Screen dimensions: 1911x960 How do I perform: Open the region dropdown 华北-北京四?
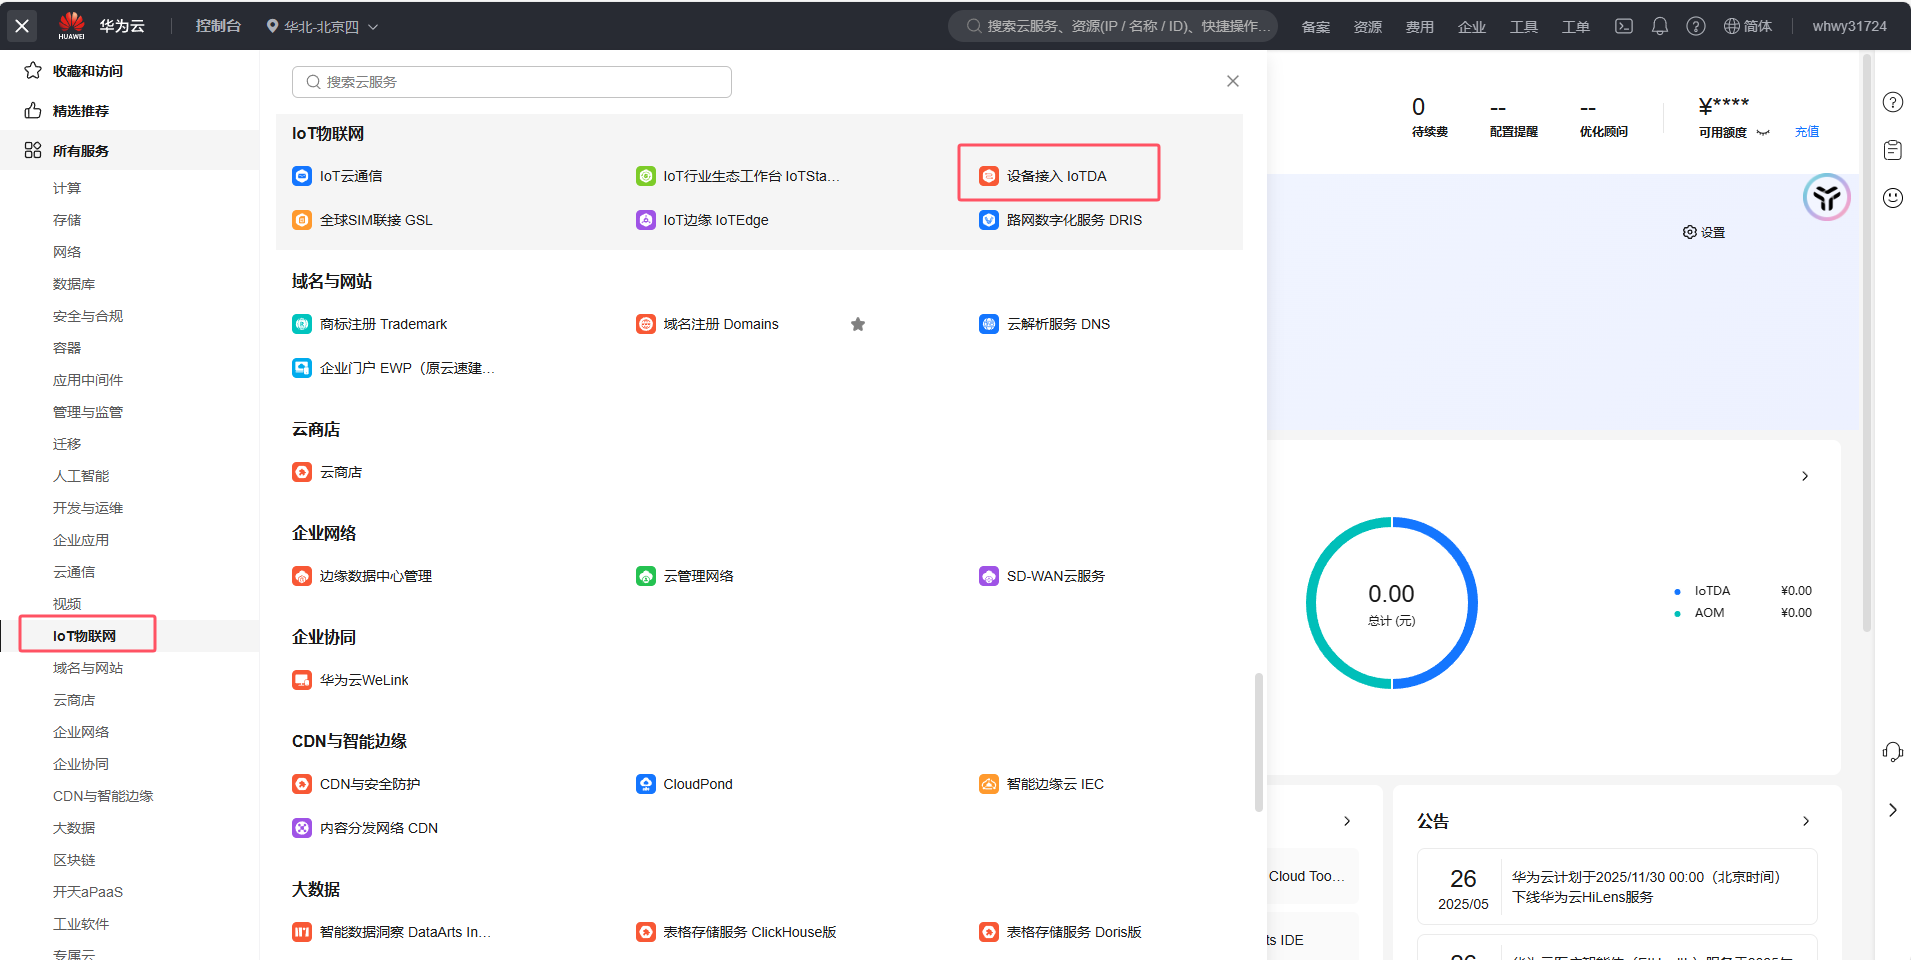(322, 26)
